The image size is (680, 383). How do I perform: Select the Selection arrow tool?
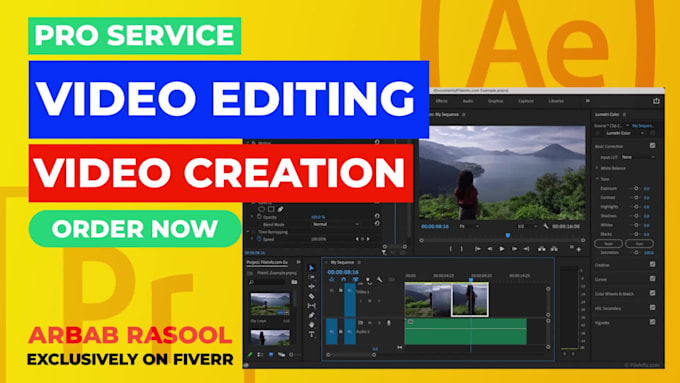tap(311, 268)
